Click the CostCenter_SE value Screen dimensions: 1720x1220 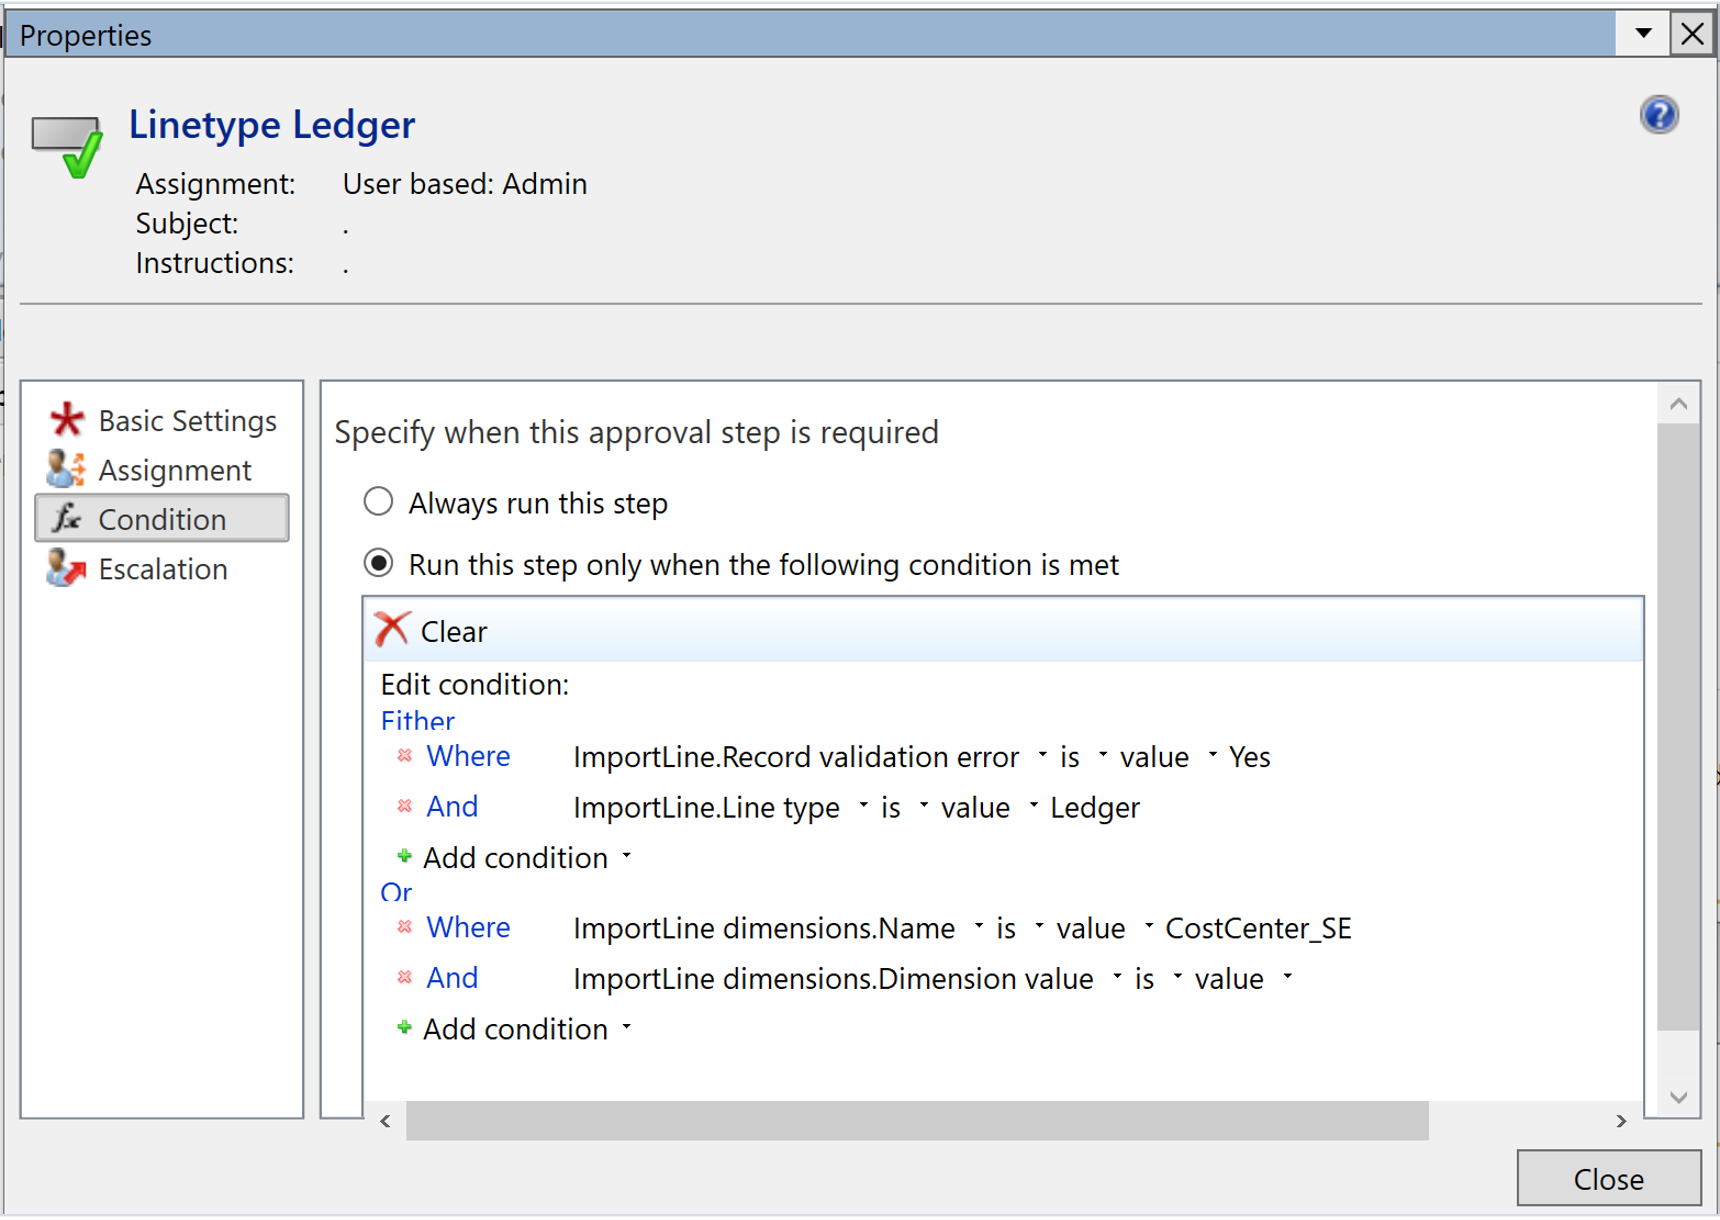(1258, 928)
